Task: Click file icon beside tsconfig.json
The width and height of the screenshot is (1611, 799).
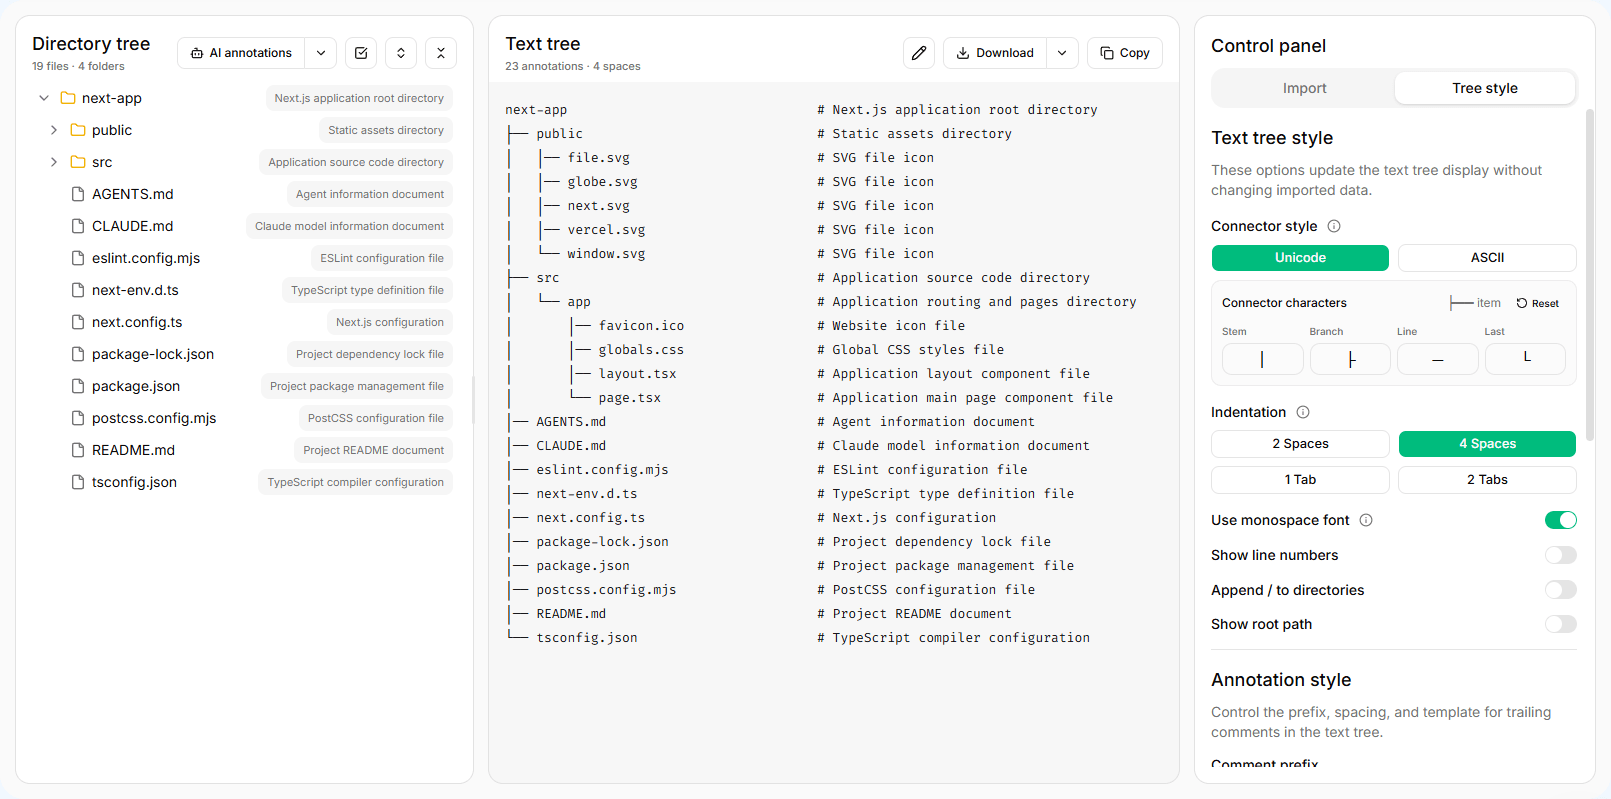Action: (x=78, y=482)
